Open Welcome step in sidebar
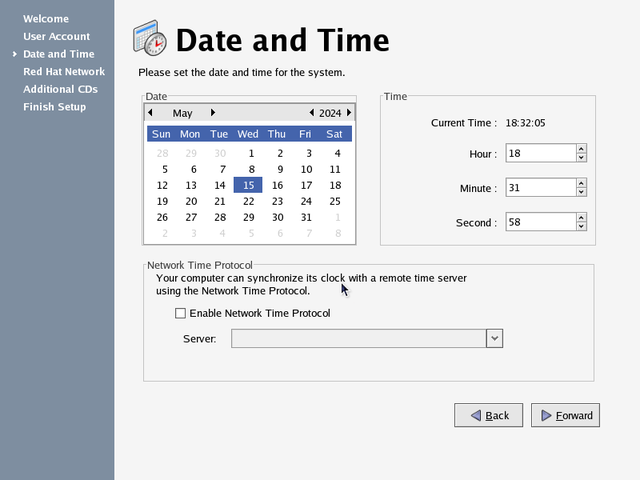The image size is (640, 480). coord(46,19)
